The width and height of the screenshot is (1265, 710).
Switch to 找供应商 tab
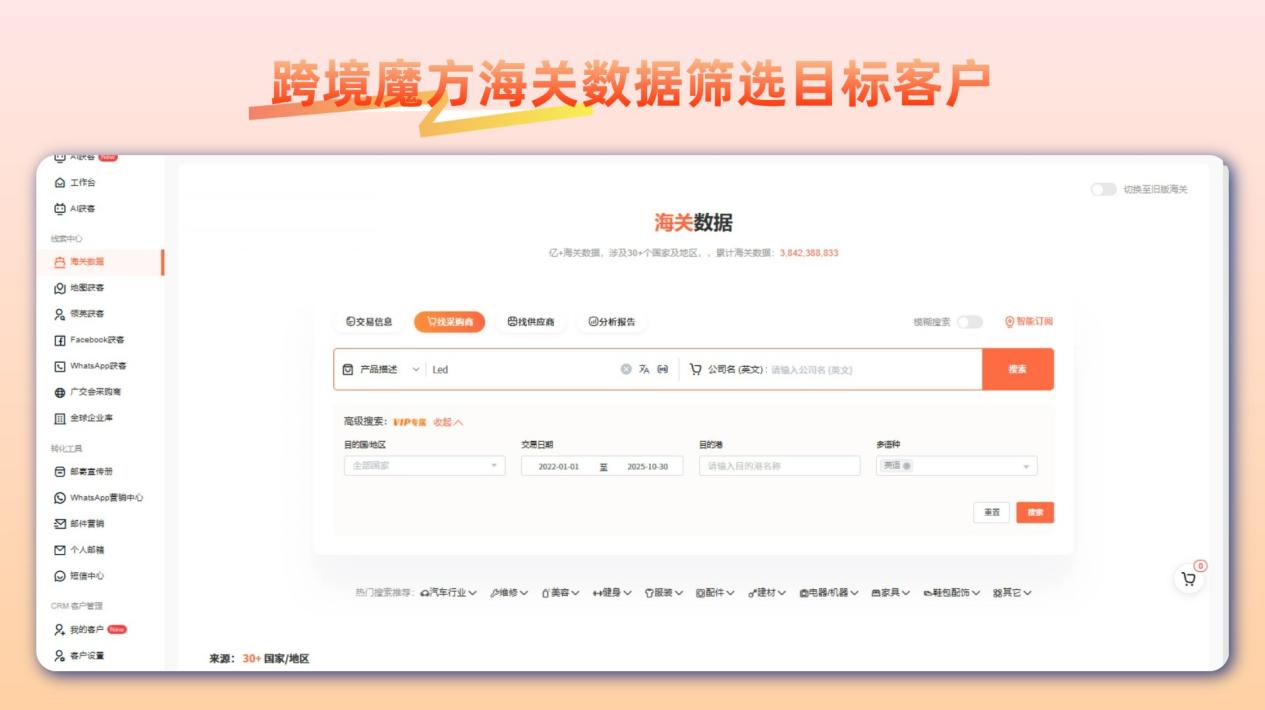tap(532, 322)
